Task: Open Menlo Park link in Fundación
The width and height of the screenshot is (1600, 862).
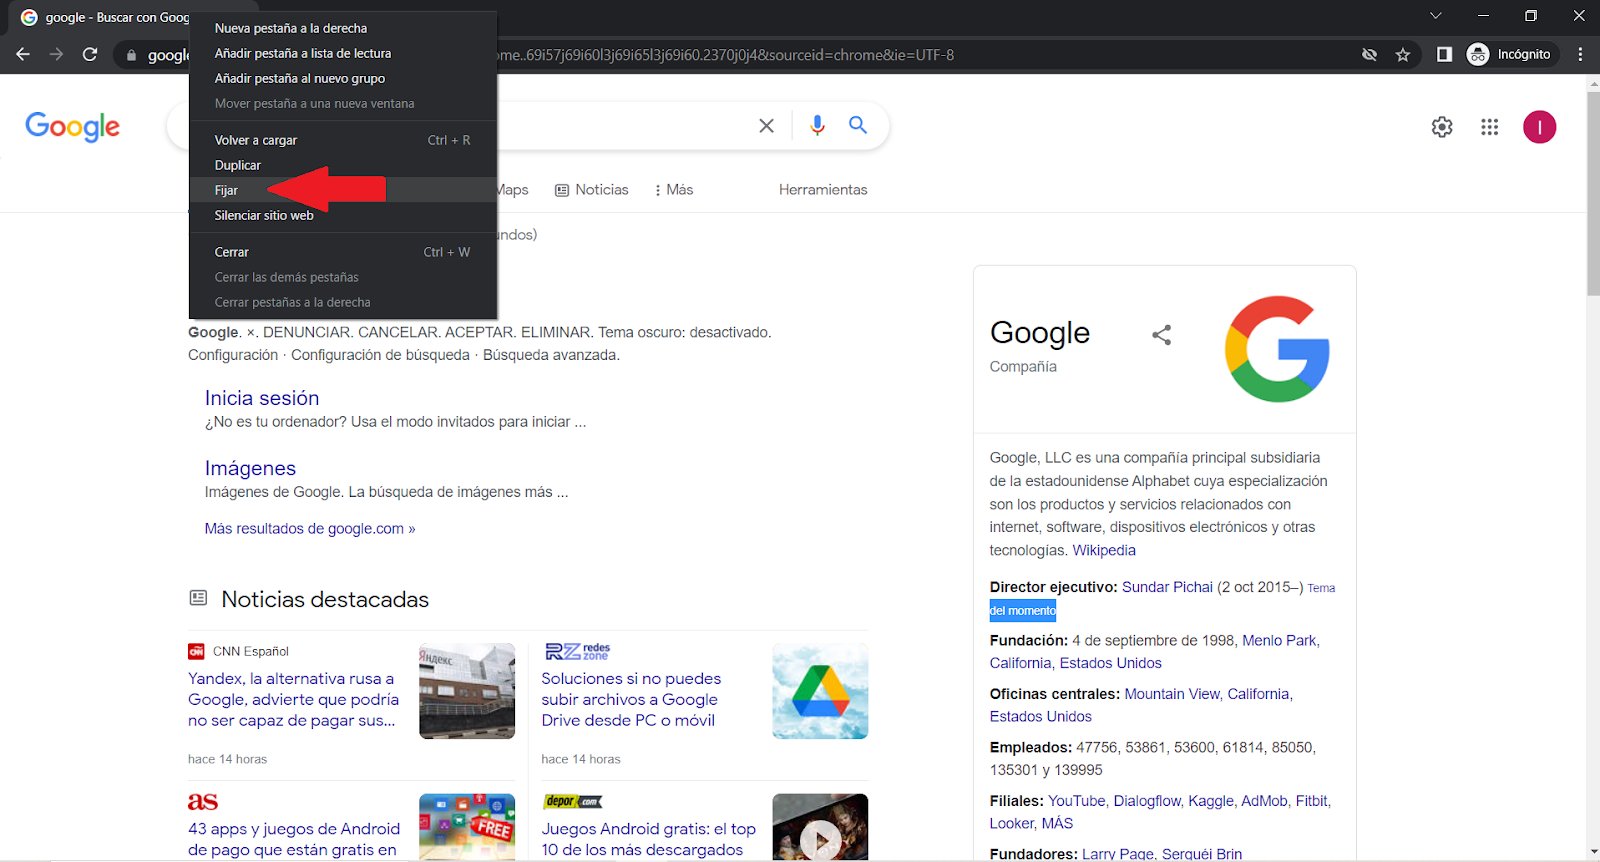Action: (x=1279, y=640)
